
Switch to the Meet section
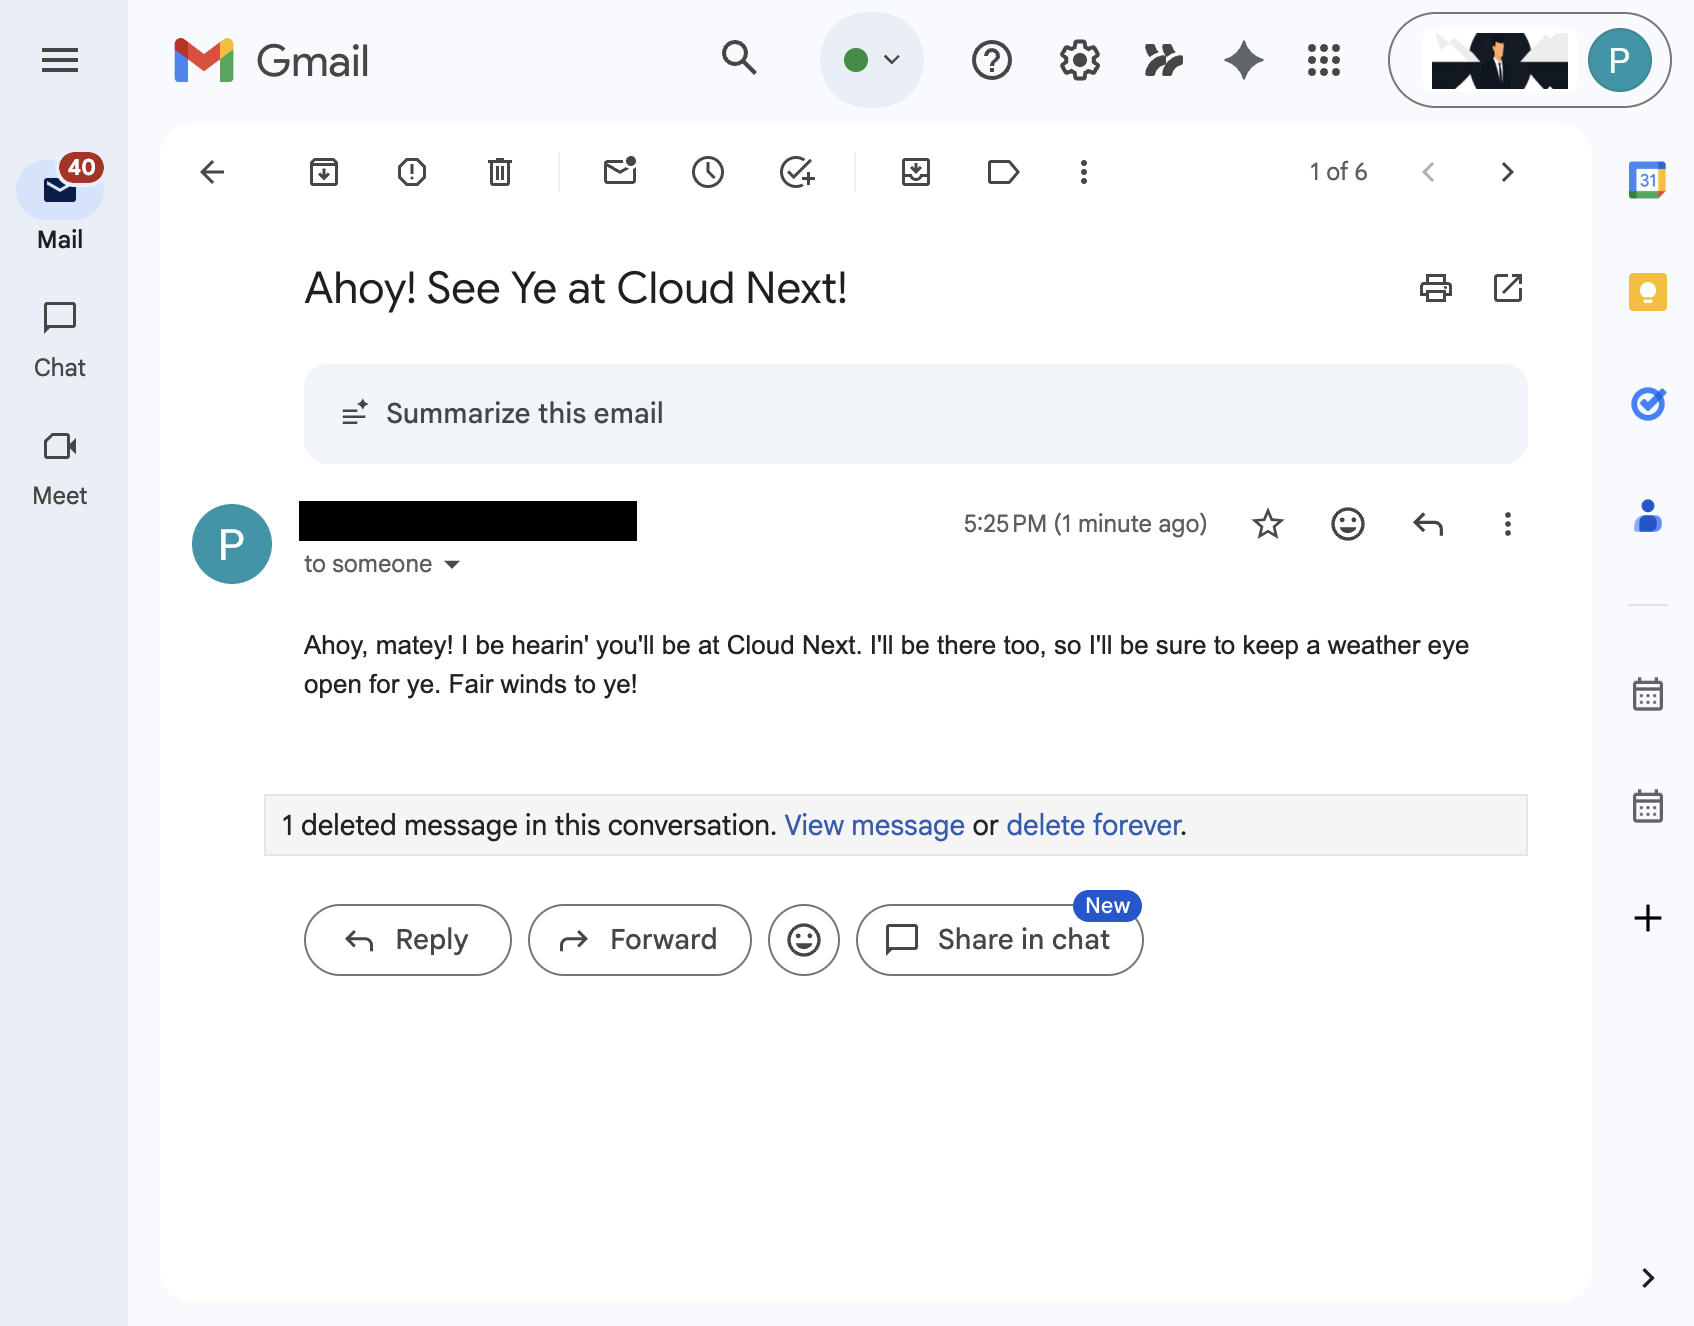pos(60,468)
